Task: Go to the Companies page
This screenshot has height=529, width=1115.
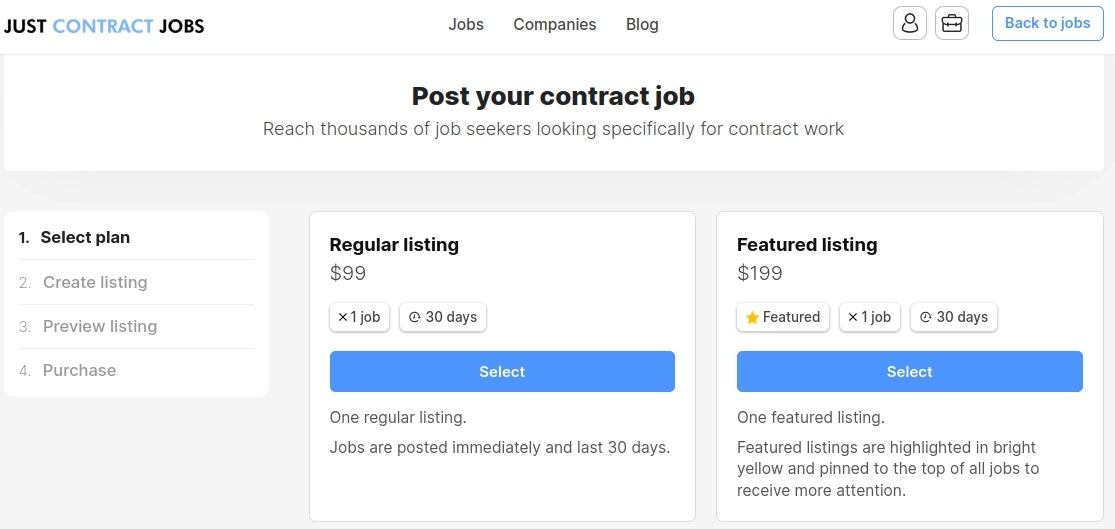Action: pyautogui.click(x=555, y=24)
